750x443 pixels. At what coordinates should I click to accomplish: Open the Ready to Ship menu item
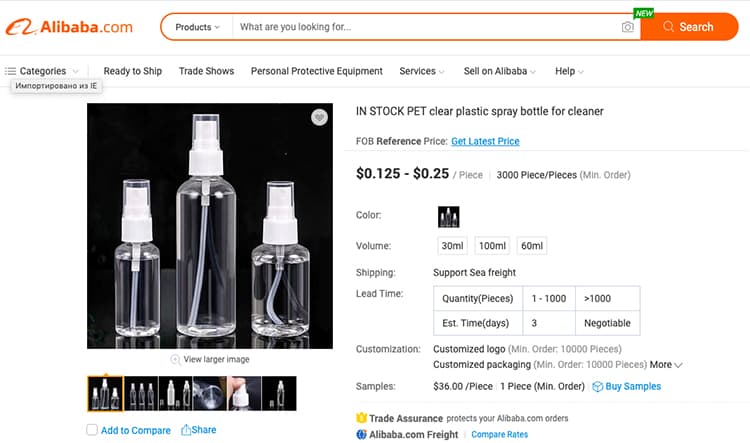[x=132, y=71]
